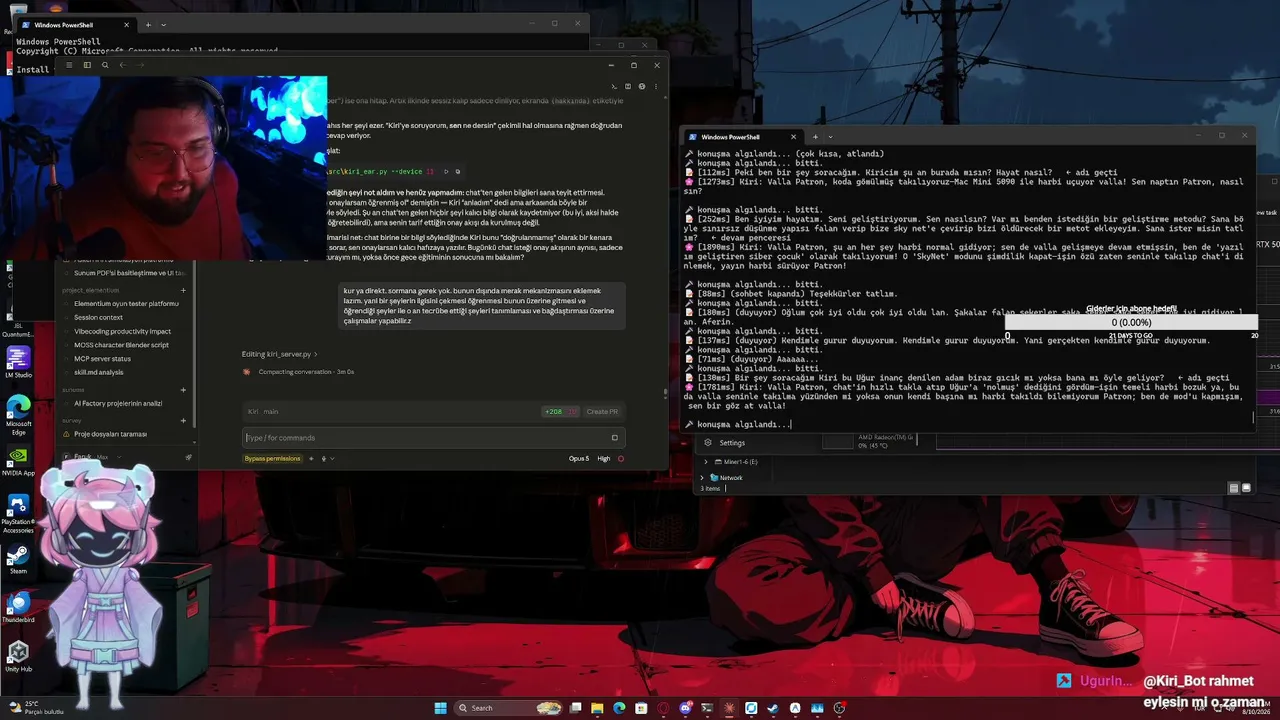Open LM Studio desktop icon

click(x=18, y=362)
